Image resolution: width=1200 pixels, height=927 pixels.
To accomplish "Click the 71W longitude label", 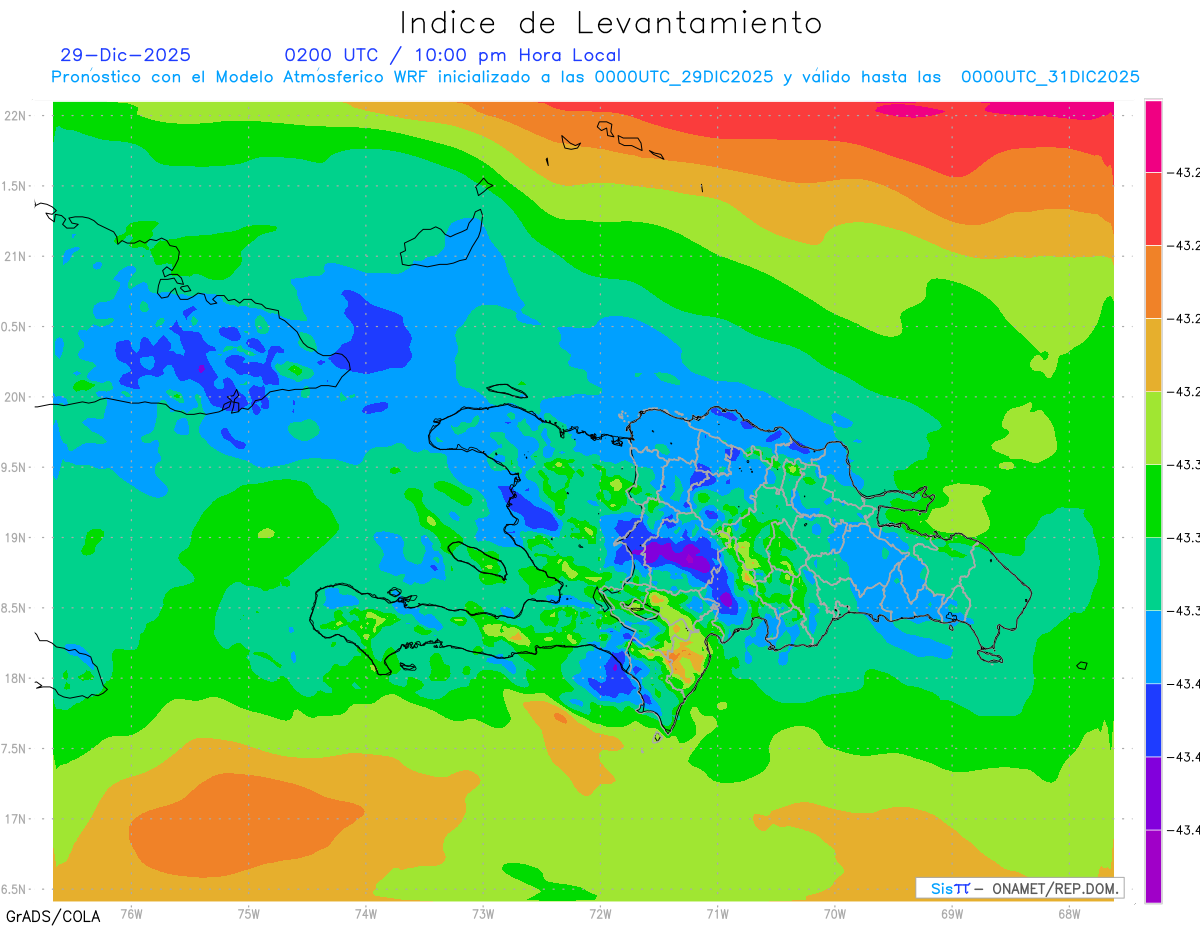I will [x=717, y=914].
